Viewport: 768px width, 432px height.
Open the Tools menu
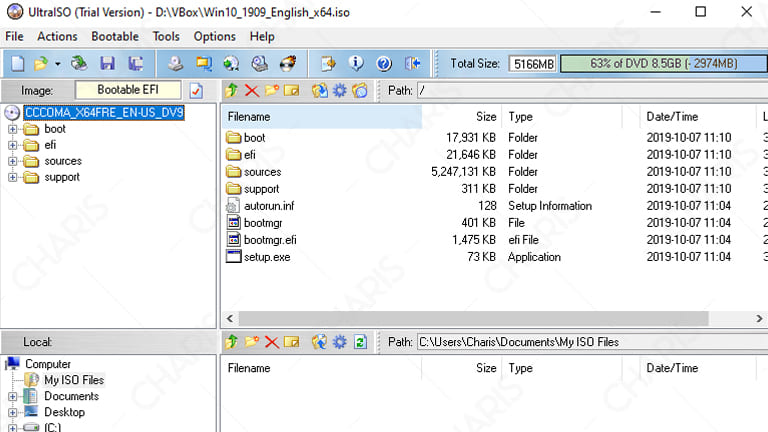(x=166, y=37)
